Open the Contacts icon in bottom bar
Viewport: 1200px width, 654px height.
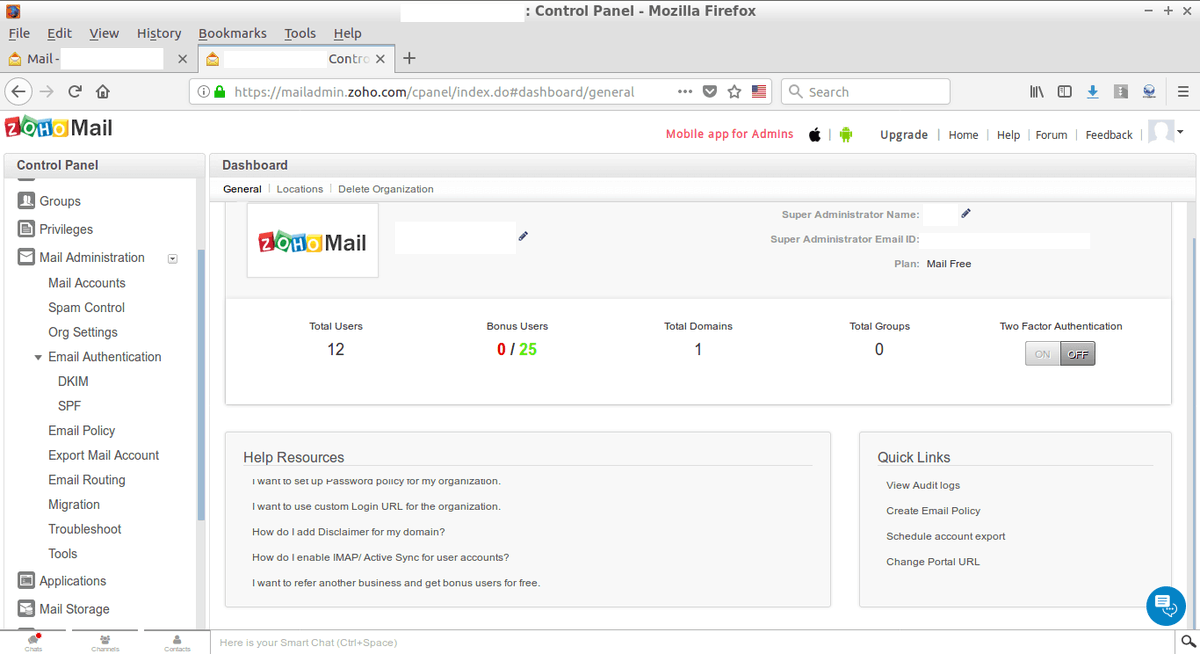[x=177, y=642]
